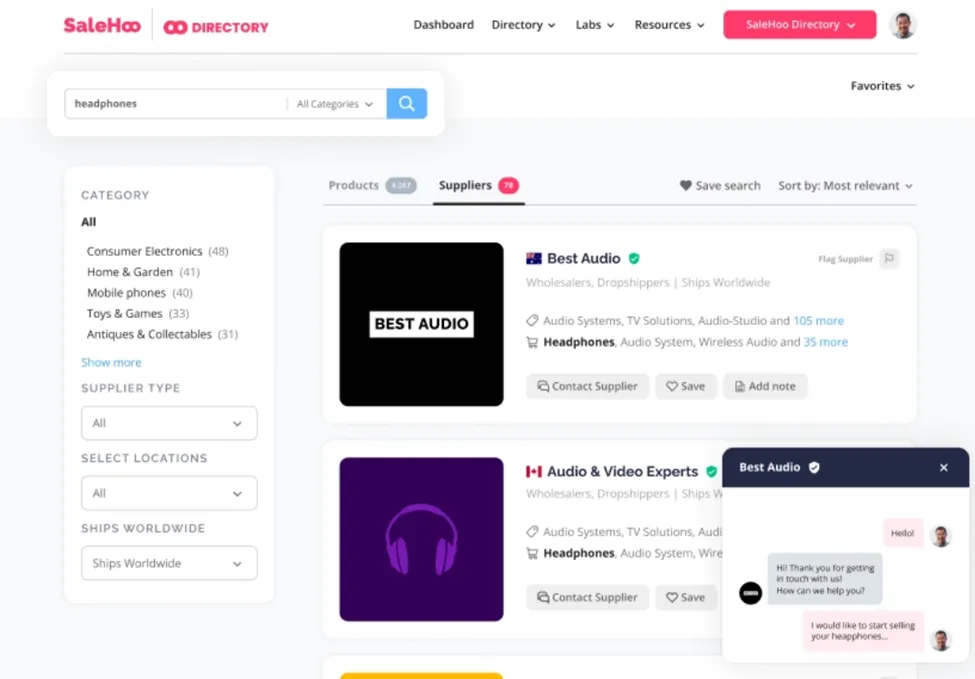Open the Select Locations dropdown
Image resolution: width=975 pixels, height=679 pixels.
(169, 493)
